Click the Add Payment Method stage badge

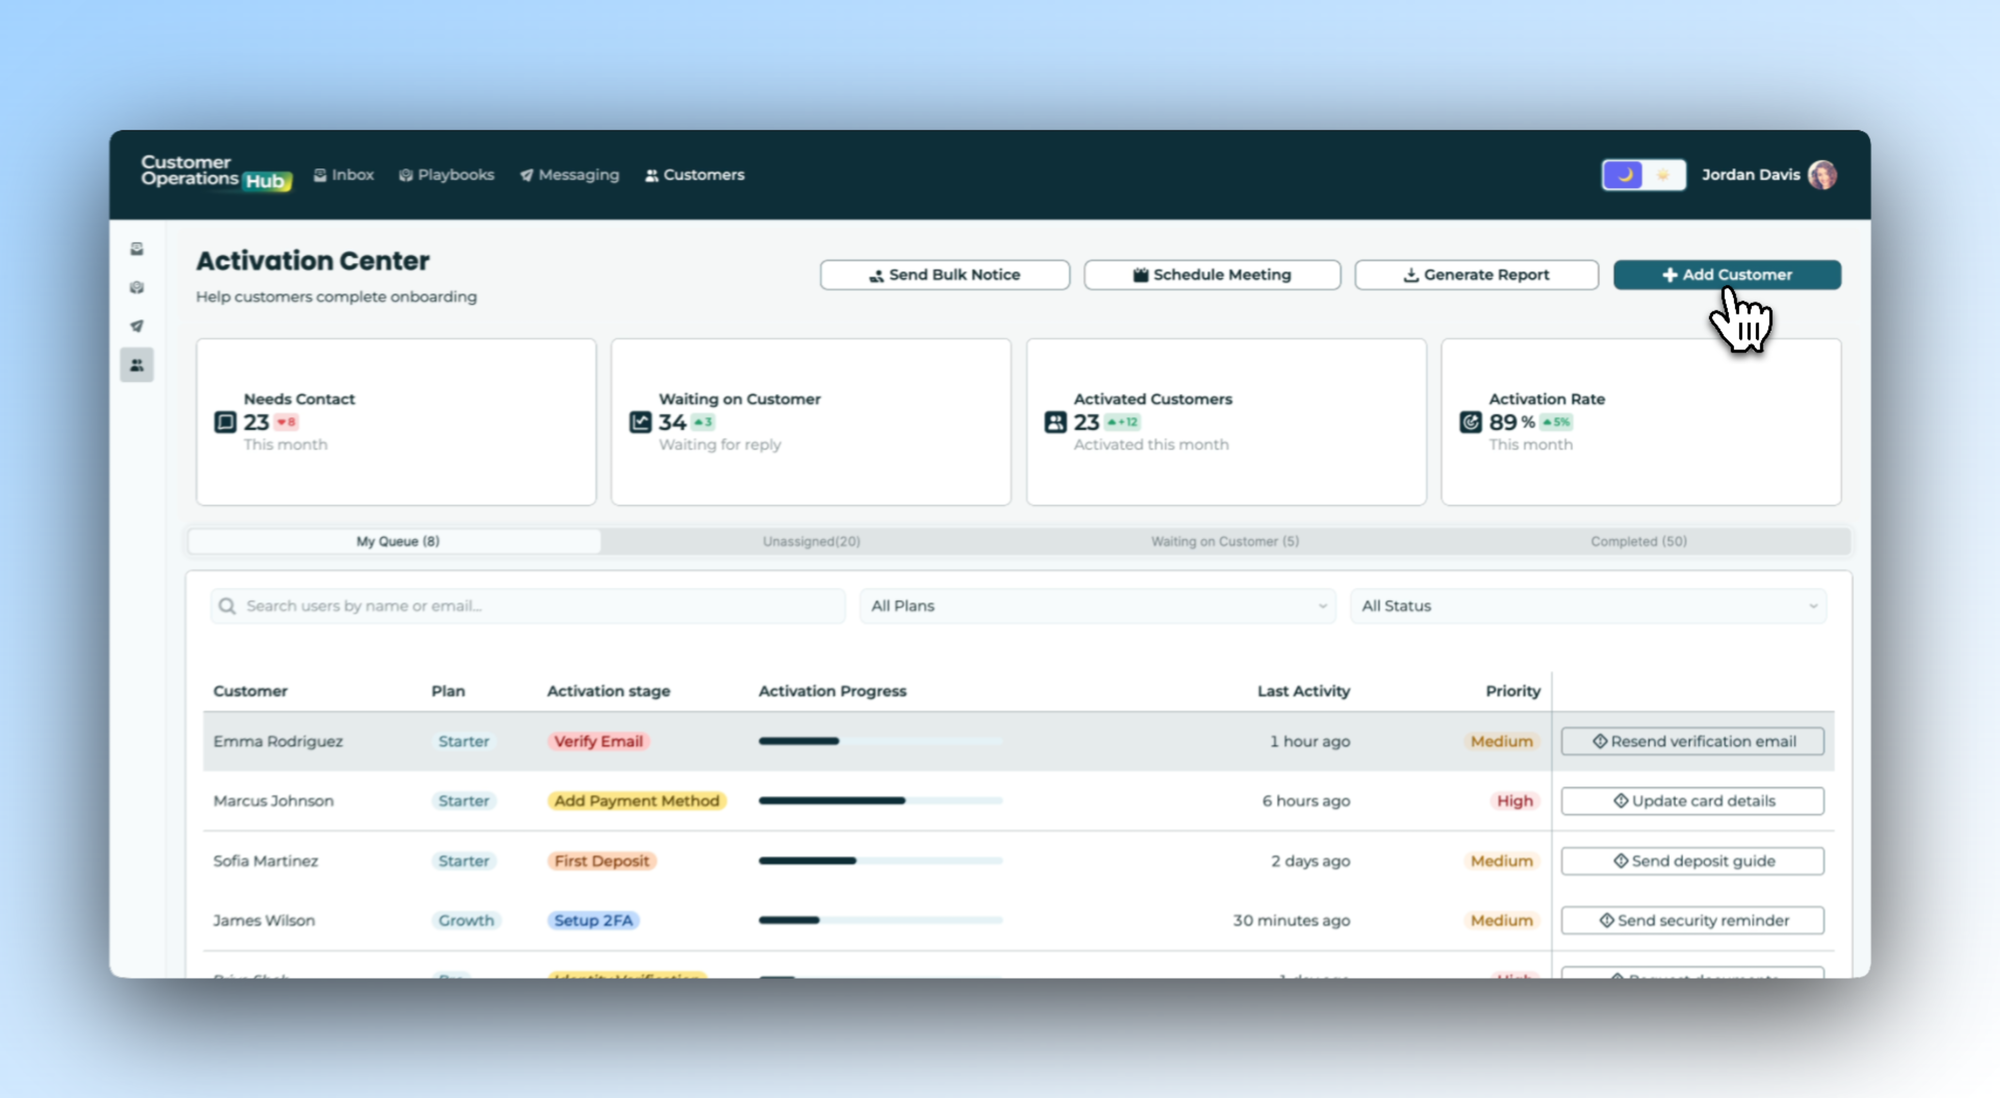point(637,801)
